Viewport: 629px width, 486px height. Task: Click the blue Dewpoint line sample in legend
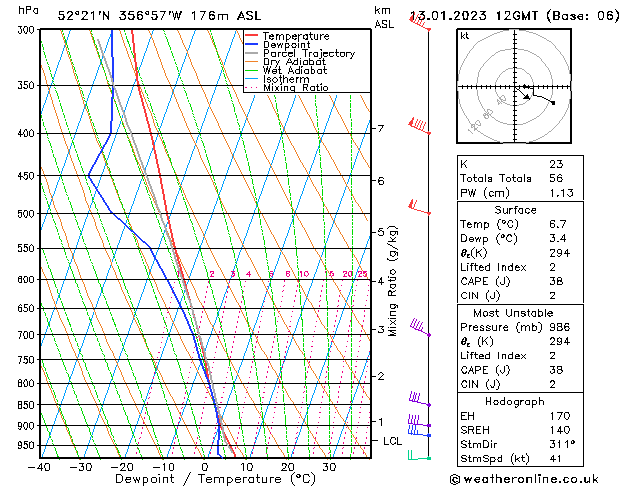click(252, 44)
